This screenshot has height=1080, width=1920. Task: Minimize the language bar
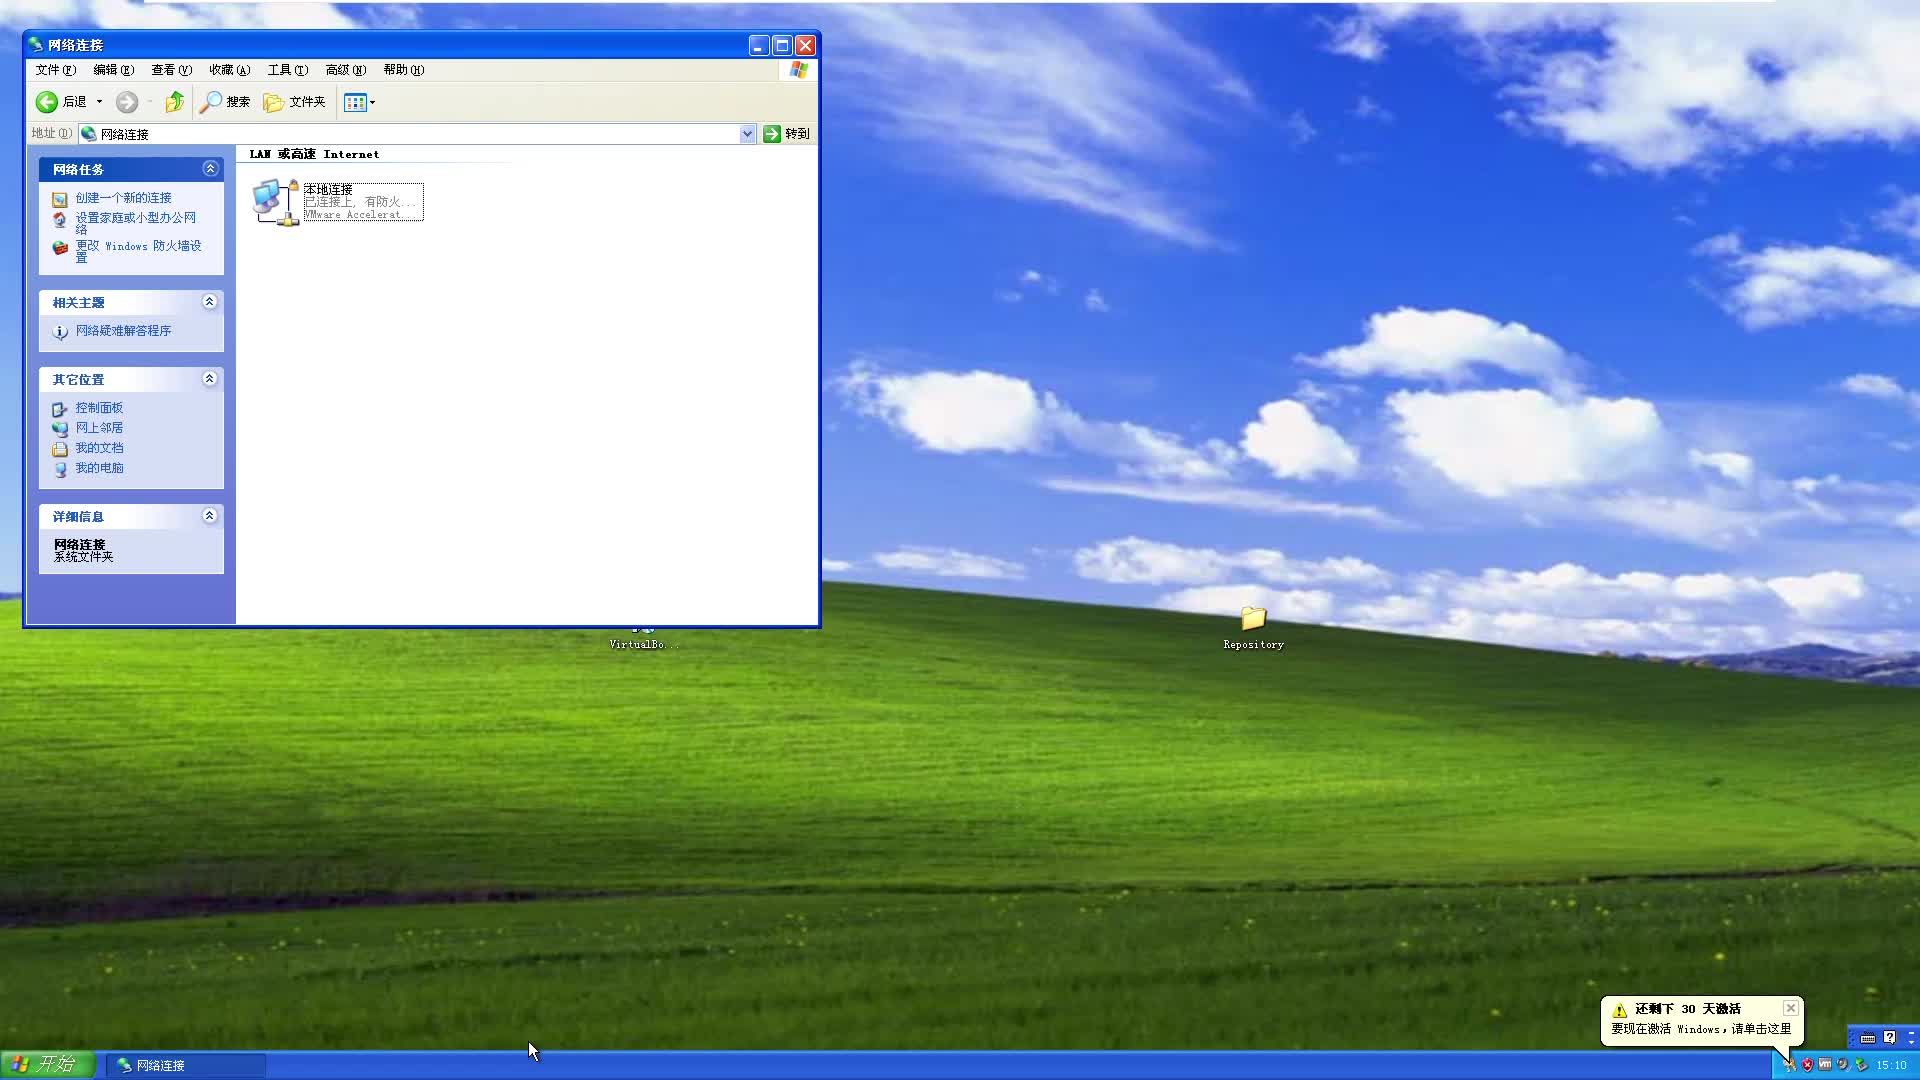1912,1033
